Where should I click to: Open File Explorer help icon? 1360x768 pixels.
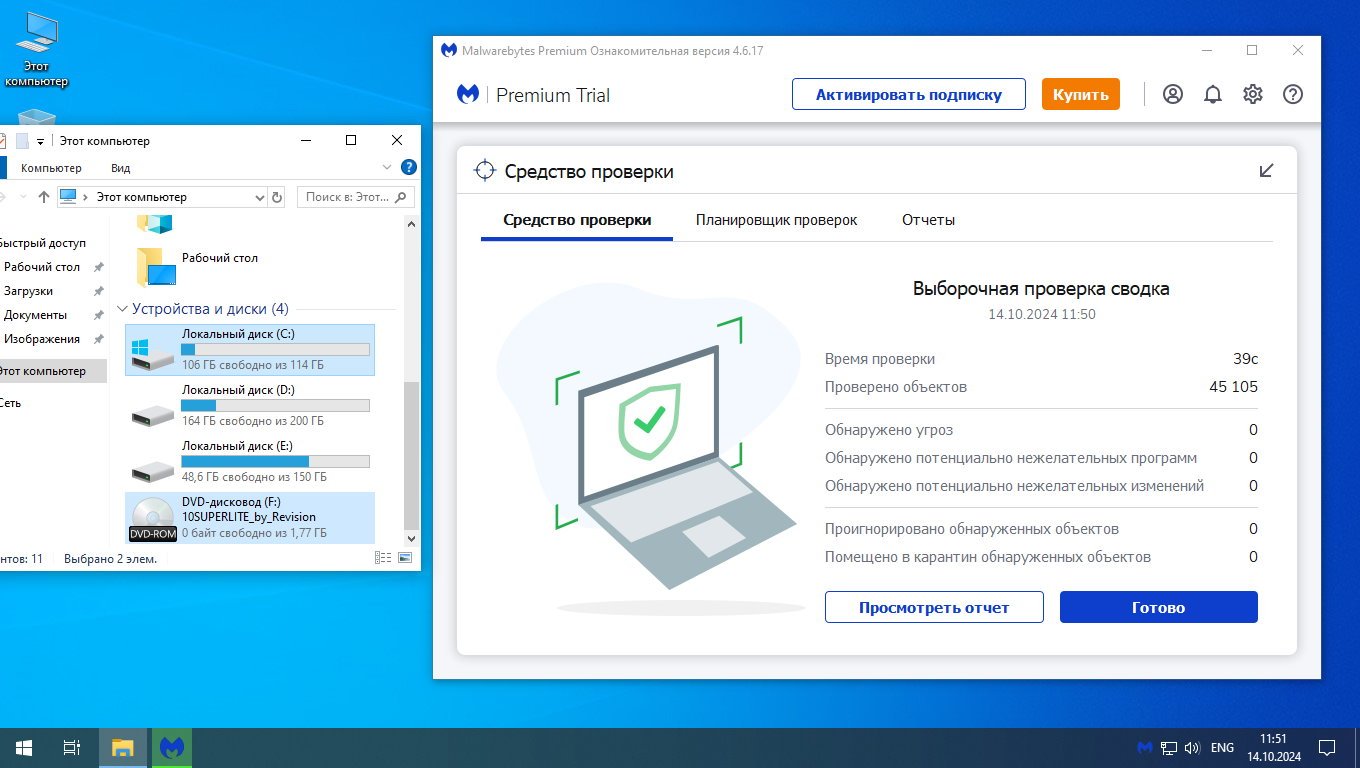click(x=408, y=167)
